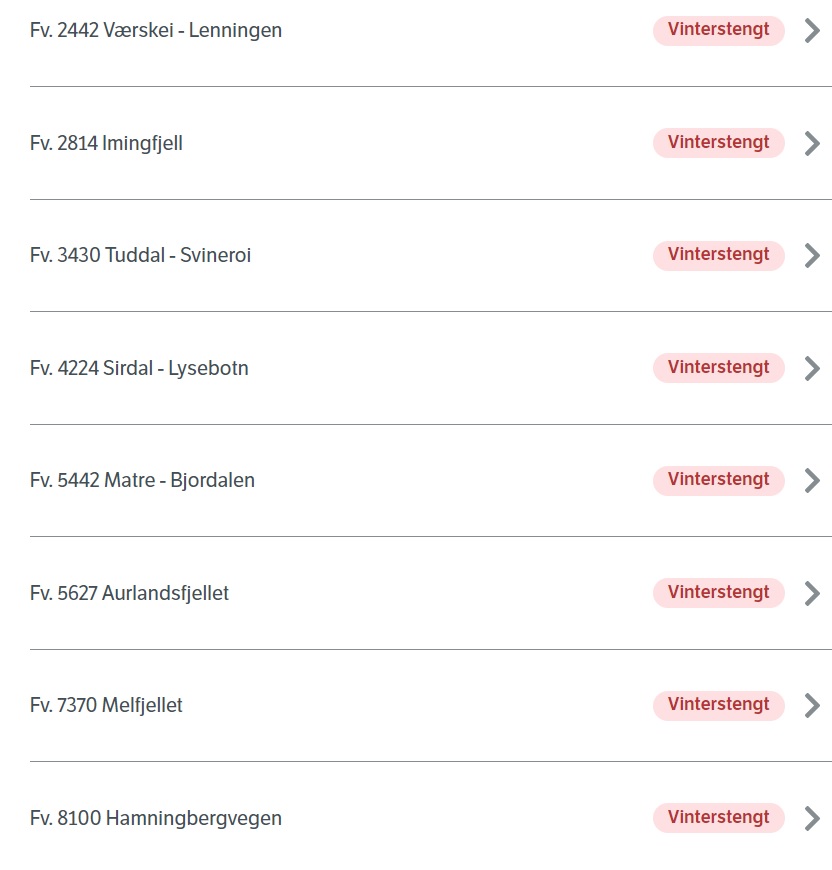Open Fv. 3430 Tuddal - Svineroi details
This screenshot has height=870, width=832.
(x=140, y=255)
